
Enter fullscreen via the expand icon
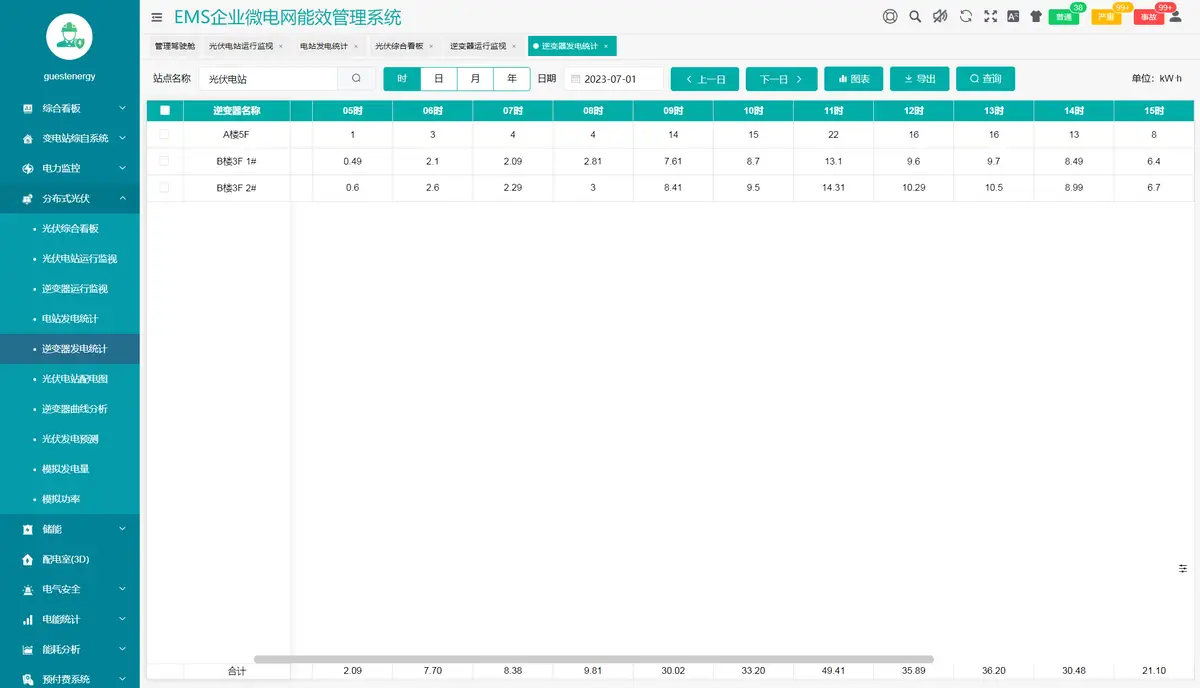tap(991, 16)
